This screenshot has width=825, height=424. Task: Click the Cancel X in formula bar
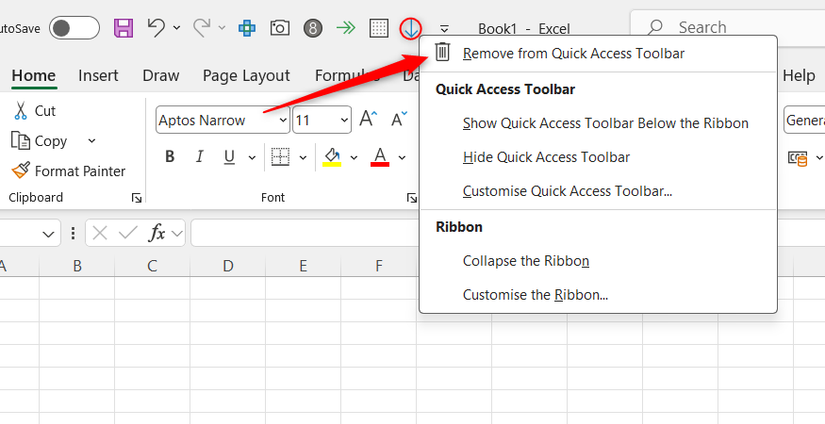point(100,233)
